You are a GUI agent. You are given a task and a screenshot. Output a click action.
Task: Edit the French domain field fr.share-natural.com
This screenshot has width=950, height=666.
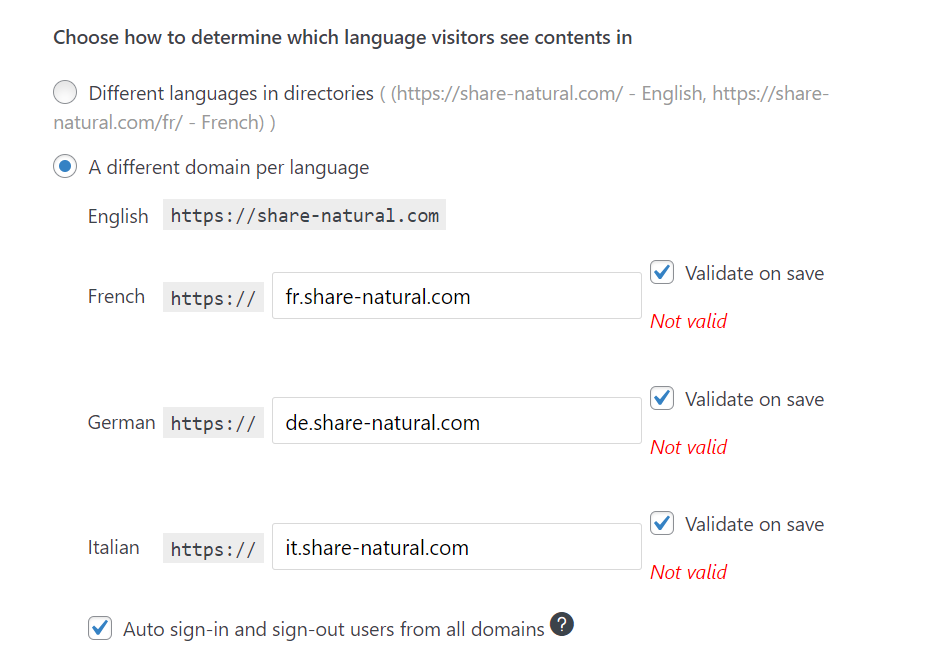coord(457,296)
